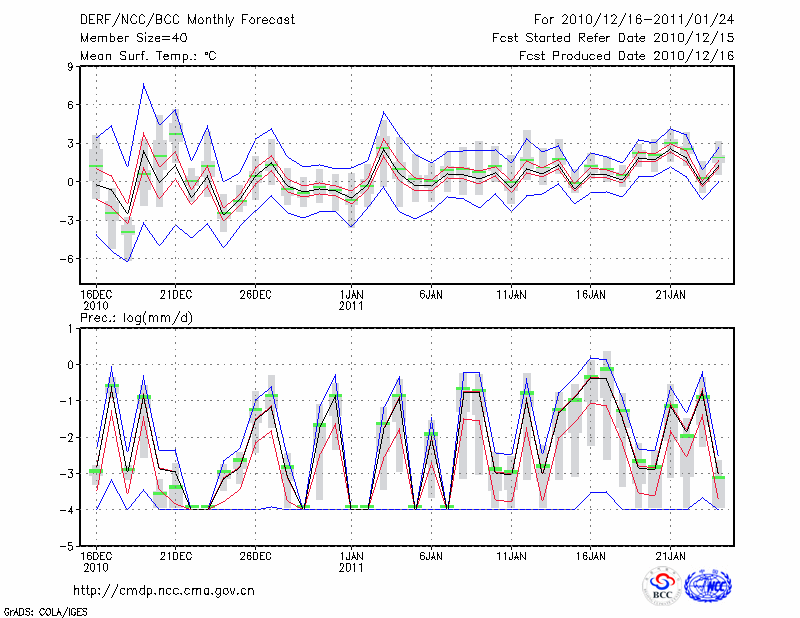Viewport: 800px width, 618px height.
Task: Click the -5 value on precipitation y-axis
Action: [68, 547]
